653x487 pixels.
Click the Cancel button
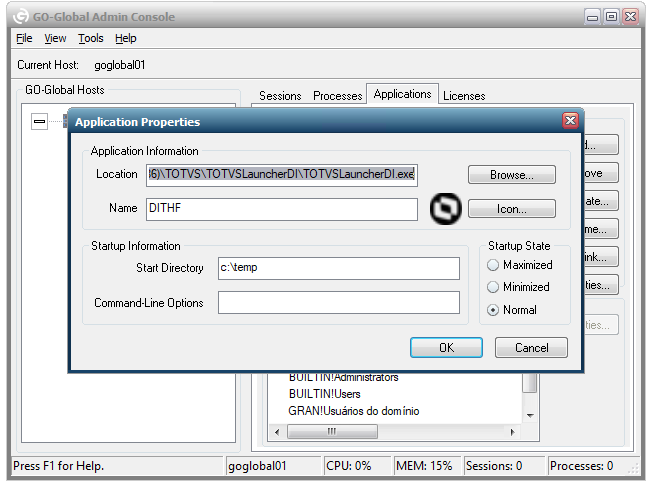click(x=531, y=347)
